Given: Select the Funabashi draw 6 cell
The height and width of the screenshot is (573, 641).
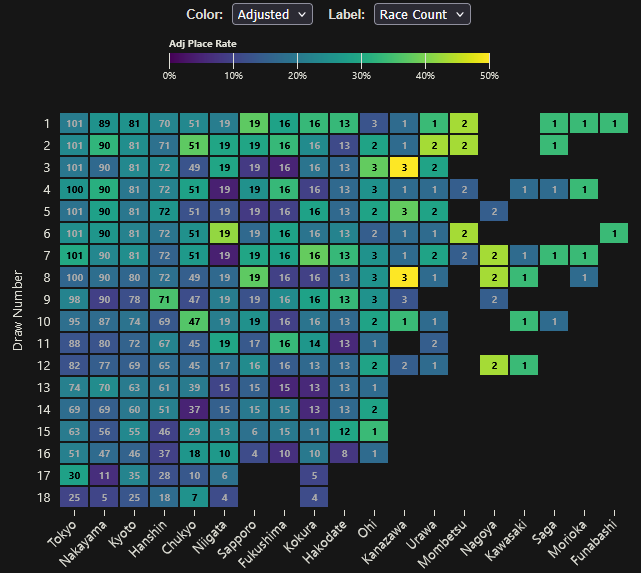Looking at the screenshot, I should tap(614, 233).
